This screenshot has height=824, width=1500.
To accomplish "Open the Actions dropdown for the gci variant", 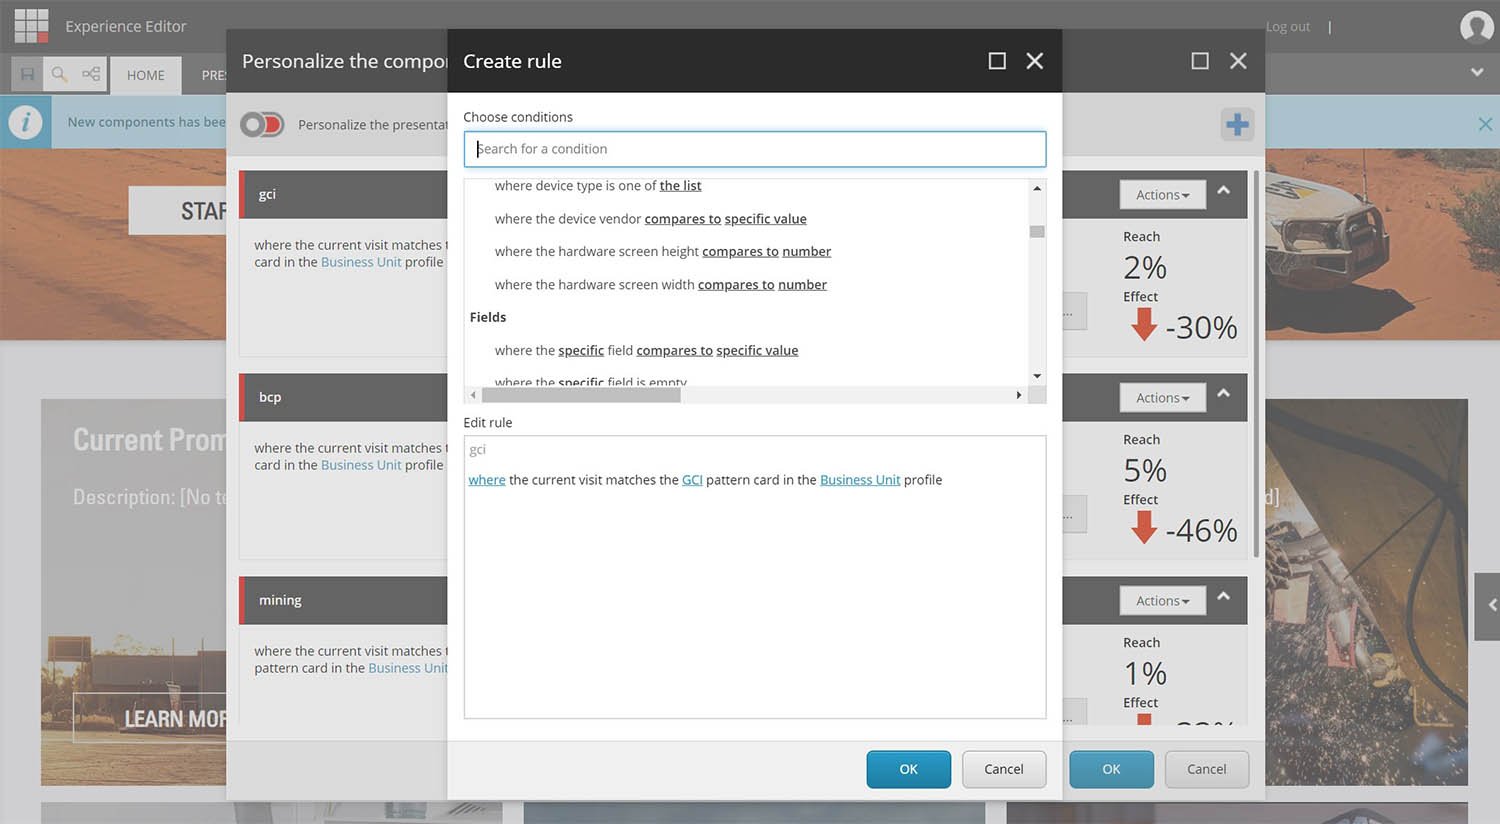I will pyautogui.click(x=1161, y=194).
